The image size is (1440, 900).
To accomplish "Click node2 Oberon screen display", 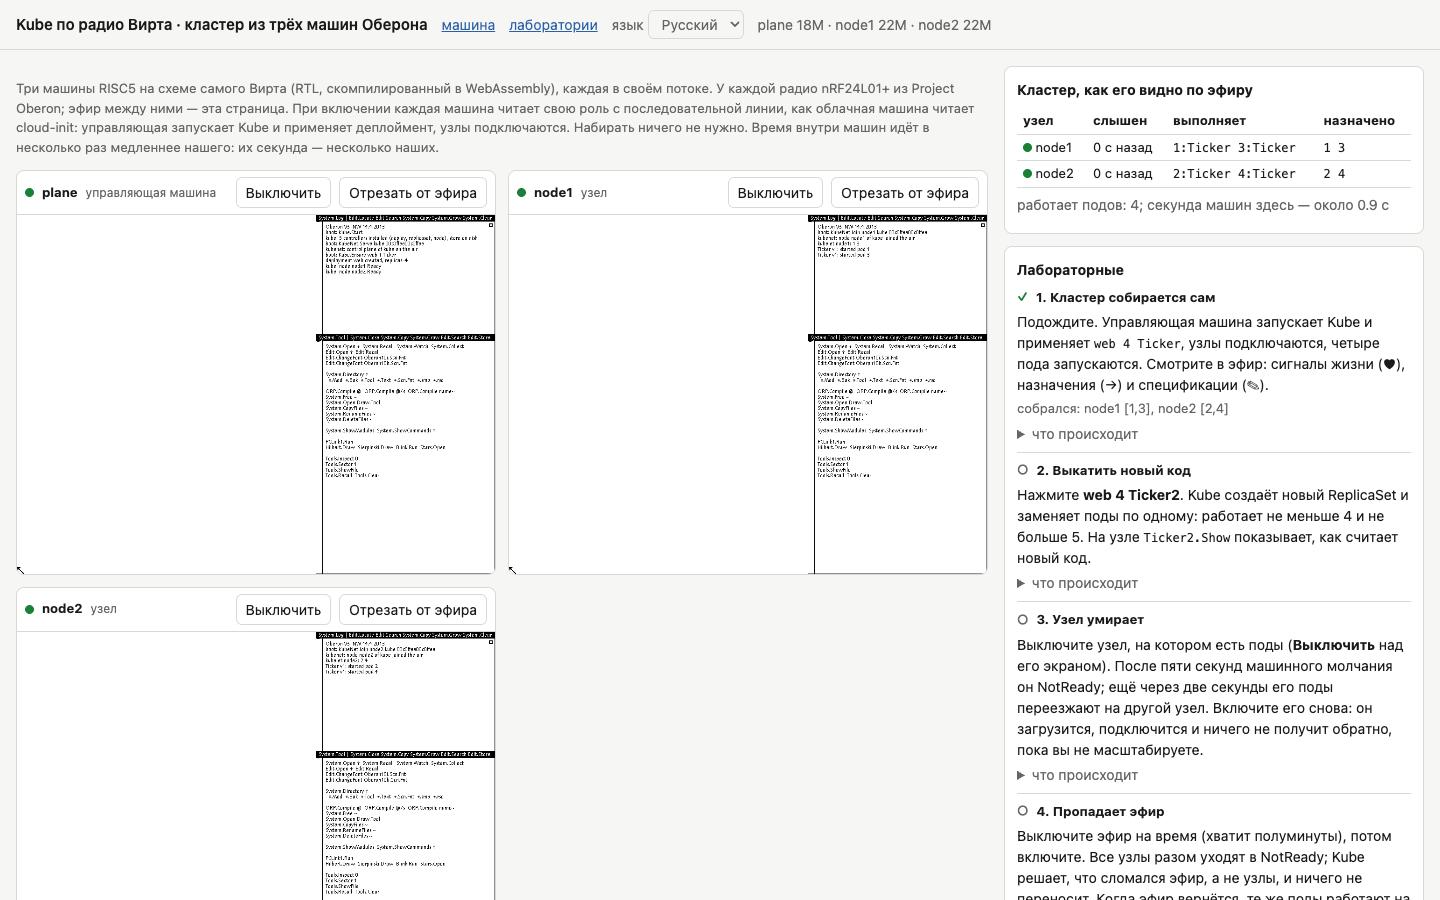I will [256, 765].
